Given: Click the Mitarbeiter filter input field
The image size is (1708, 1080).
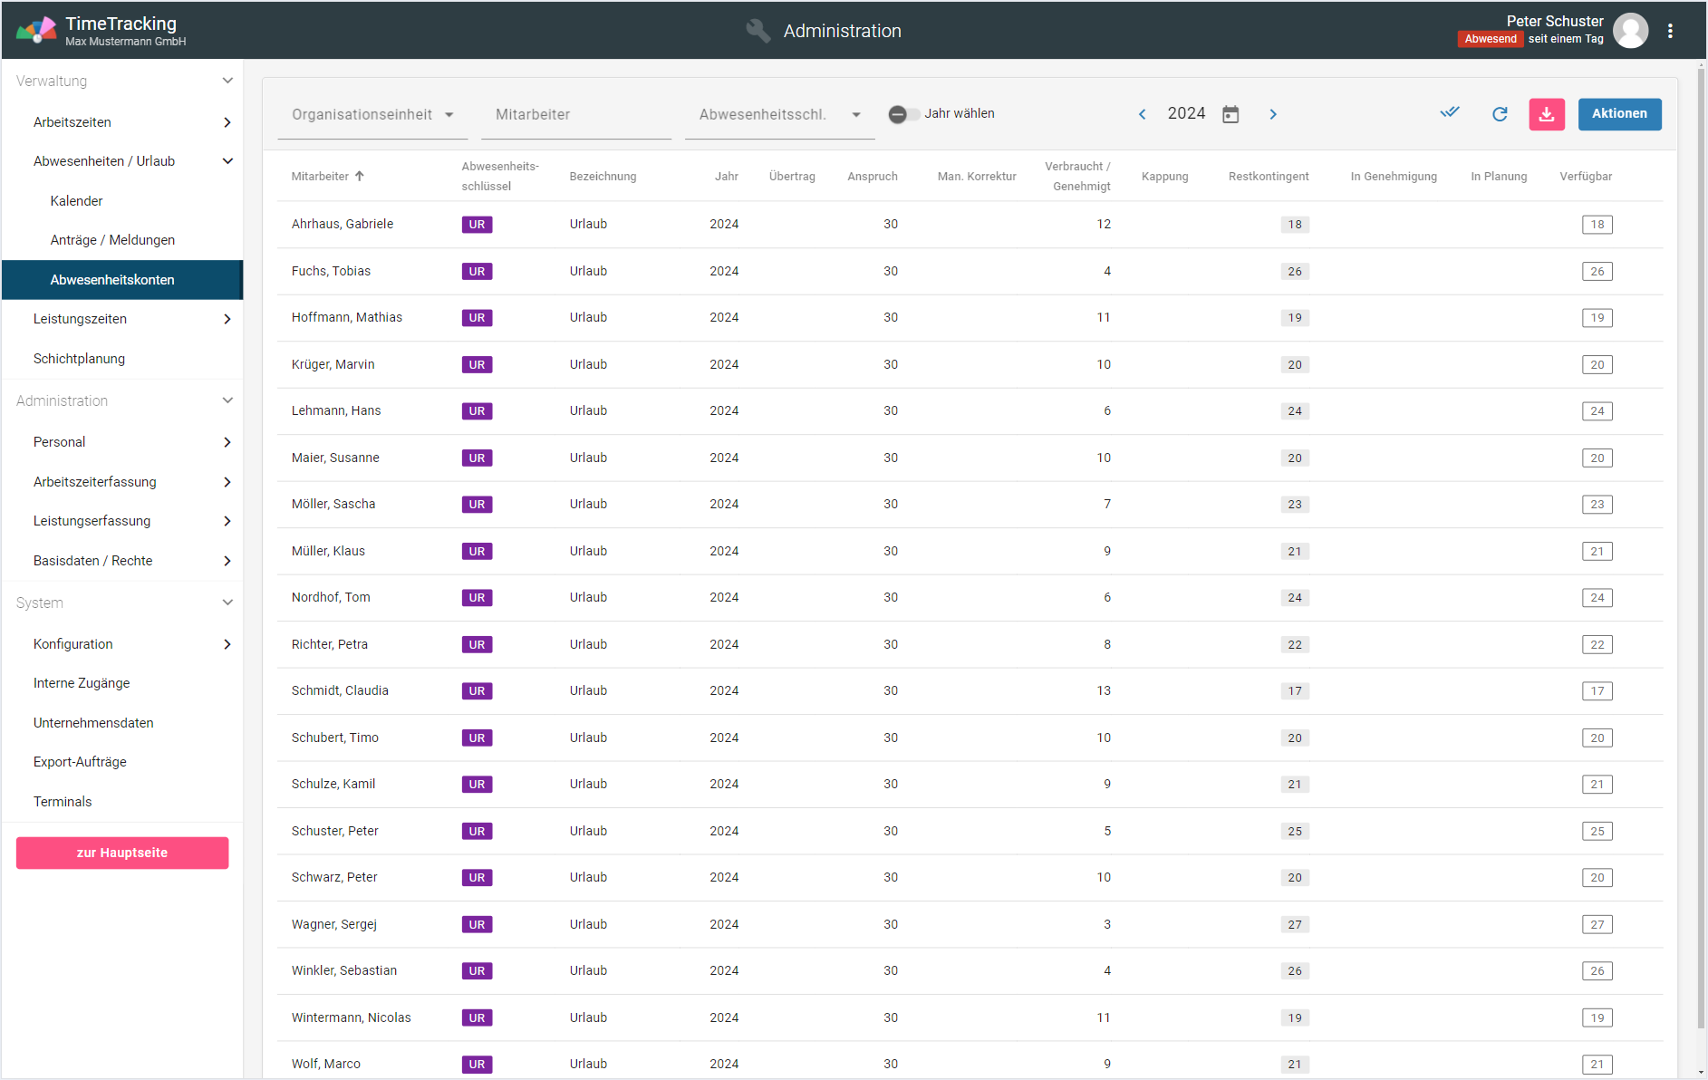Looking at the screenshot, I should tap(575, 115).
